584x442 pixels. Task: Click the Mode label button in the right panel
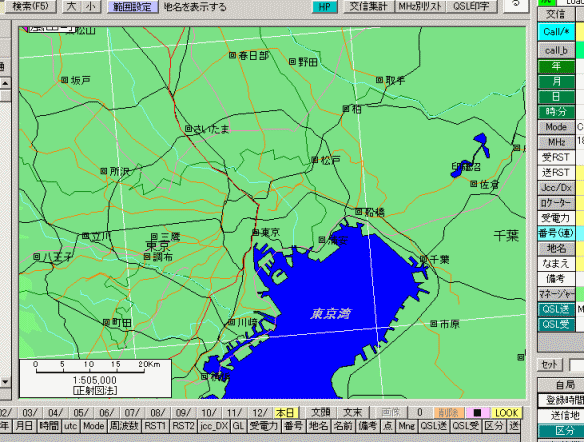(x=556, y=127)
